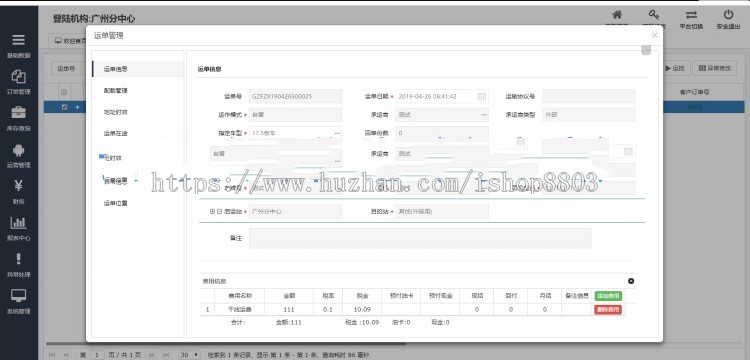Image resolution: width=750 pixels, height=360 pixels.
Task: Collapse 费用信息 section with round arrow icon
Action: pyautogui.click(x=631, y=281)
